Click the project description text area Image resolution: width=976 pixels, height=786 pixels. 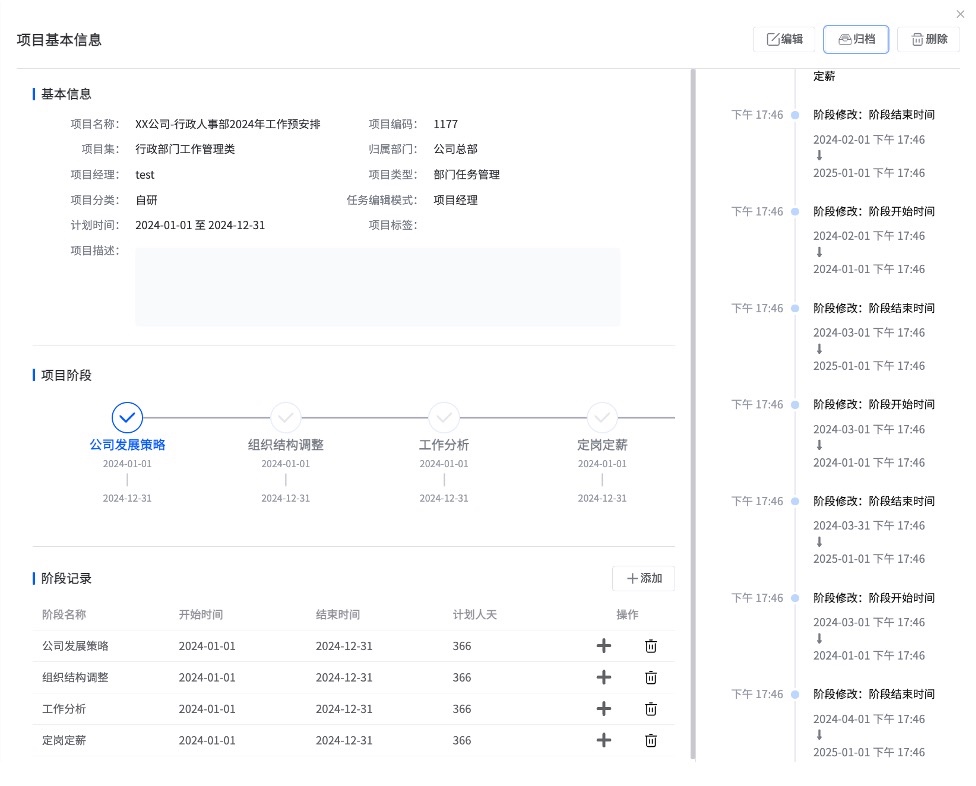(378, 287)
